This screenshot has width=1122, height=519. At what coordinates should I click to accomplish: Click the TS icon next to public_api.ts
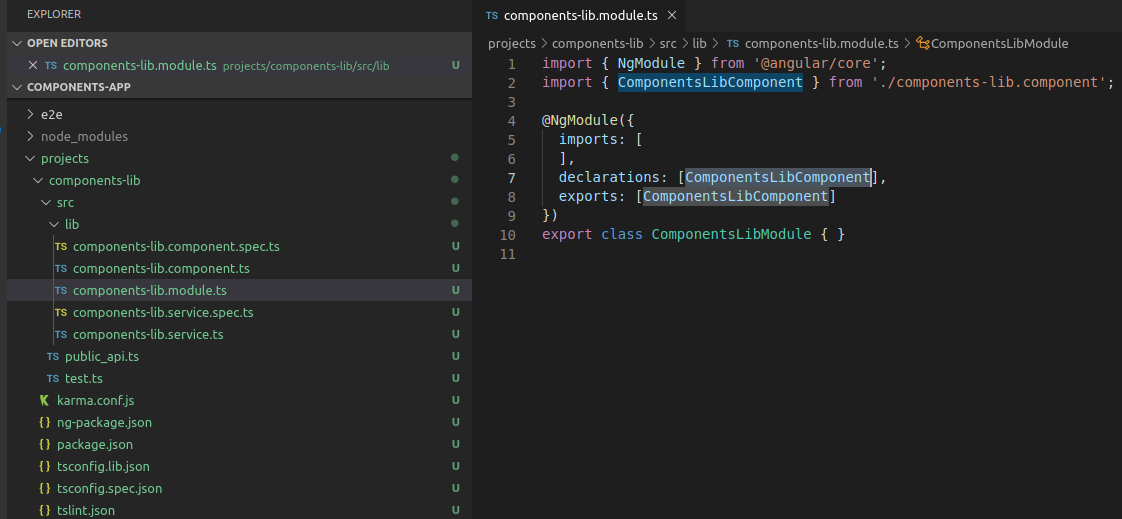tap(53, 356)
